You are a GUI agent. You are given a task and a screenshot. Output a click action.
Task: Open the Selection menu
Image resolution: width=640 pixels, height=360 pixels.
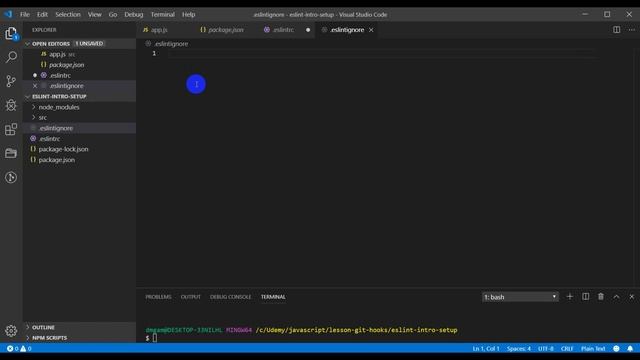pos(68,14)
